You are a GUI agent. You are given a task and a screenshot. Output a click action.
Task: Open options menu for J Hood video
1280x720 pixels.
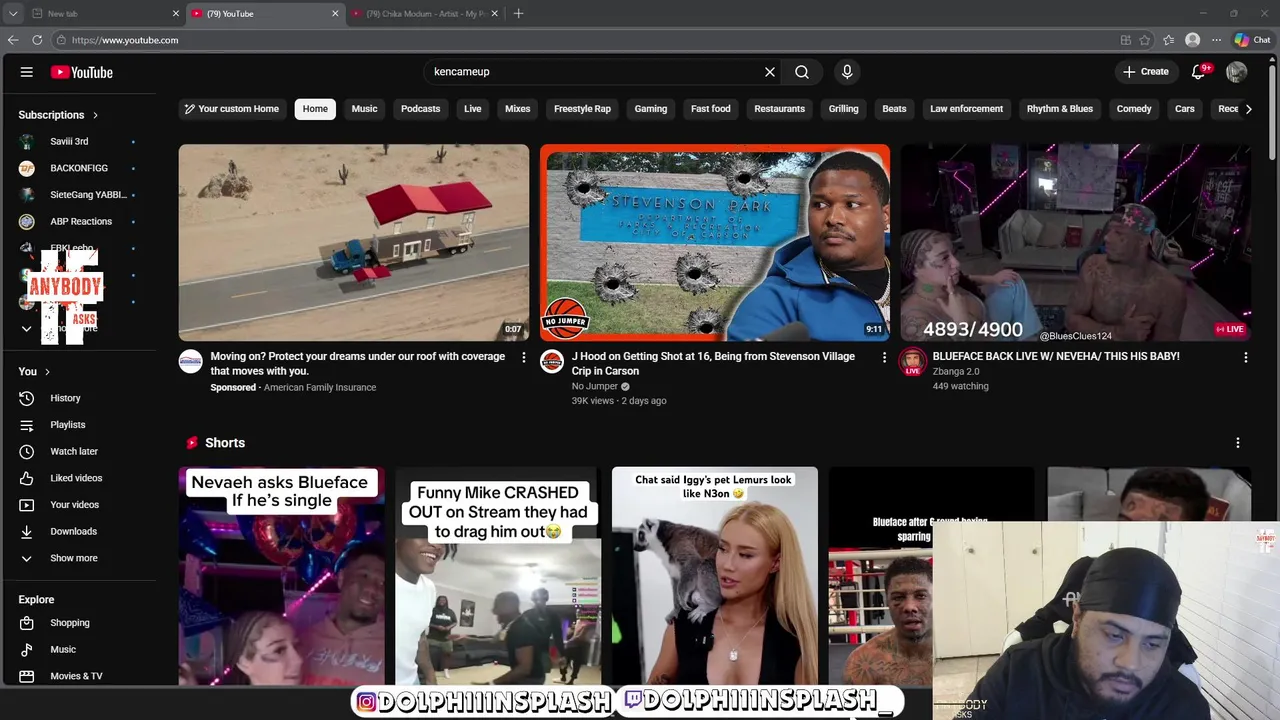point(884,357)
